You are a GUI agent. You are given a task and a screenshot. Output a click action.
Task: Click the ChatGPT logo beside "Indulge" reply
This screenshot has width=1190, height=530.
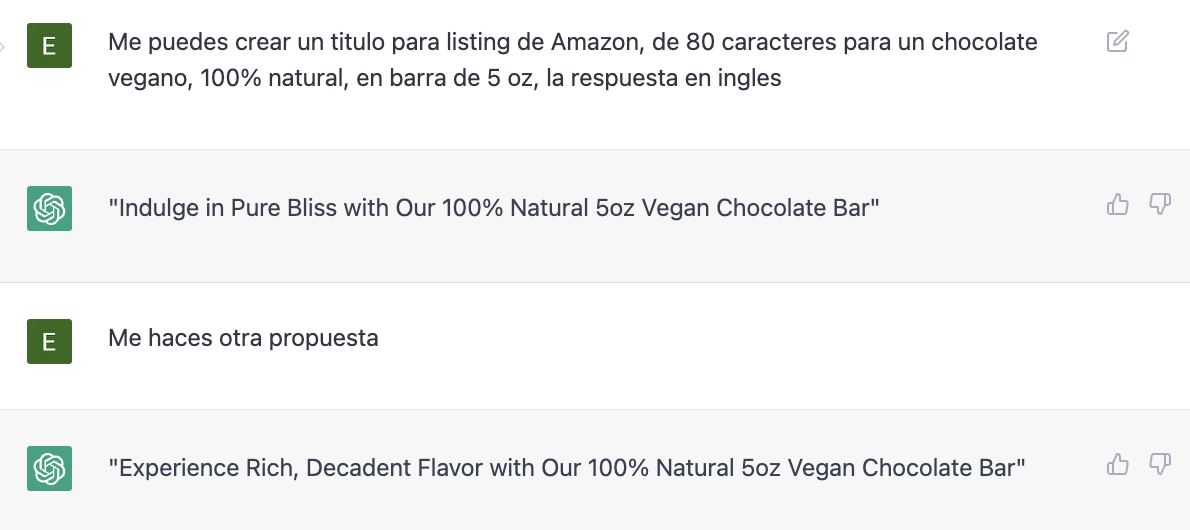(49, 208)
